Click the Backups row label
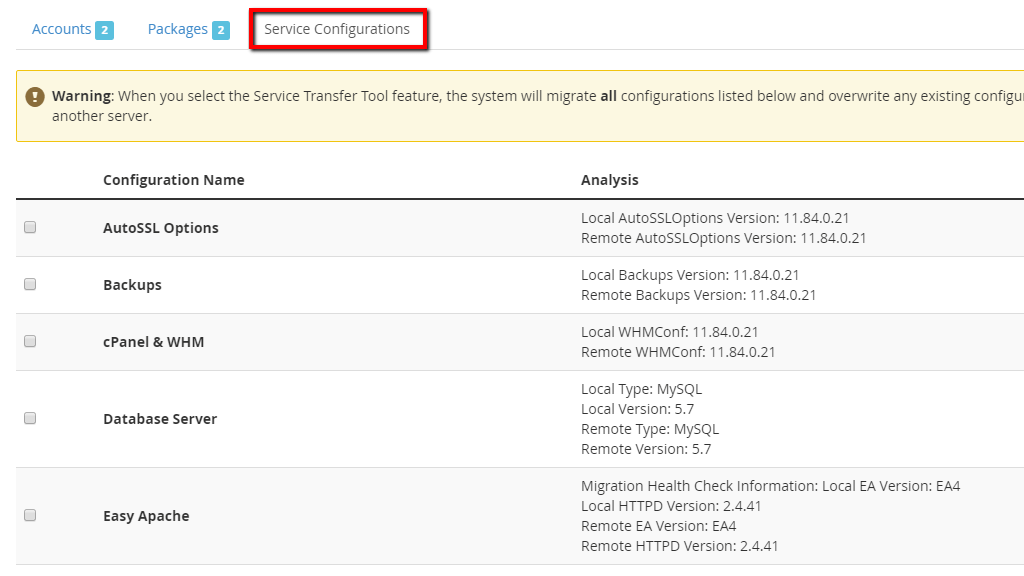Screen dimensions: 1024x576 [133, 285]
